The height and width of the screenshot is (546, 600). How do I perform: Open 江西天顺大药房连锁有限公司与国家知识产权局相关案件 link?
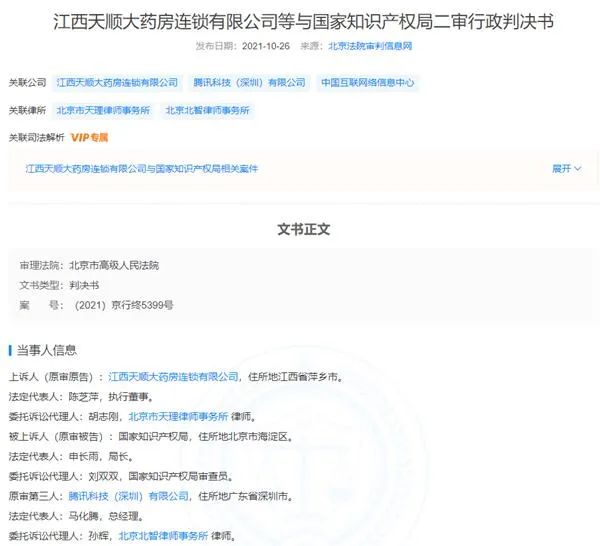pyautogui.click(x=142, y=169)
